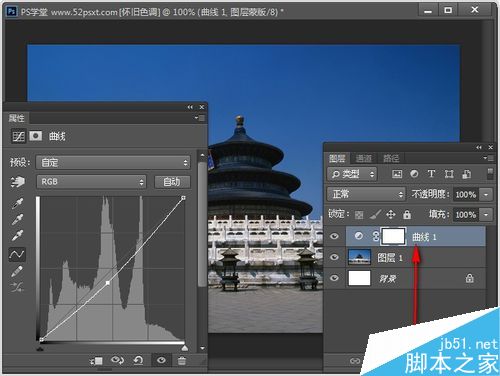Switch to the 图层 tab

(337, 158)
